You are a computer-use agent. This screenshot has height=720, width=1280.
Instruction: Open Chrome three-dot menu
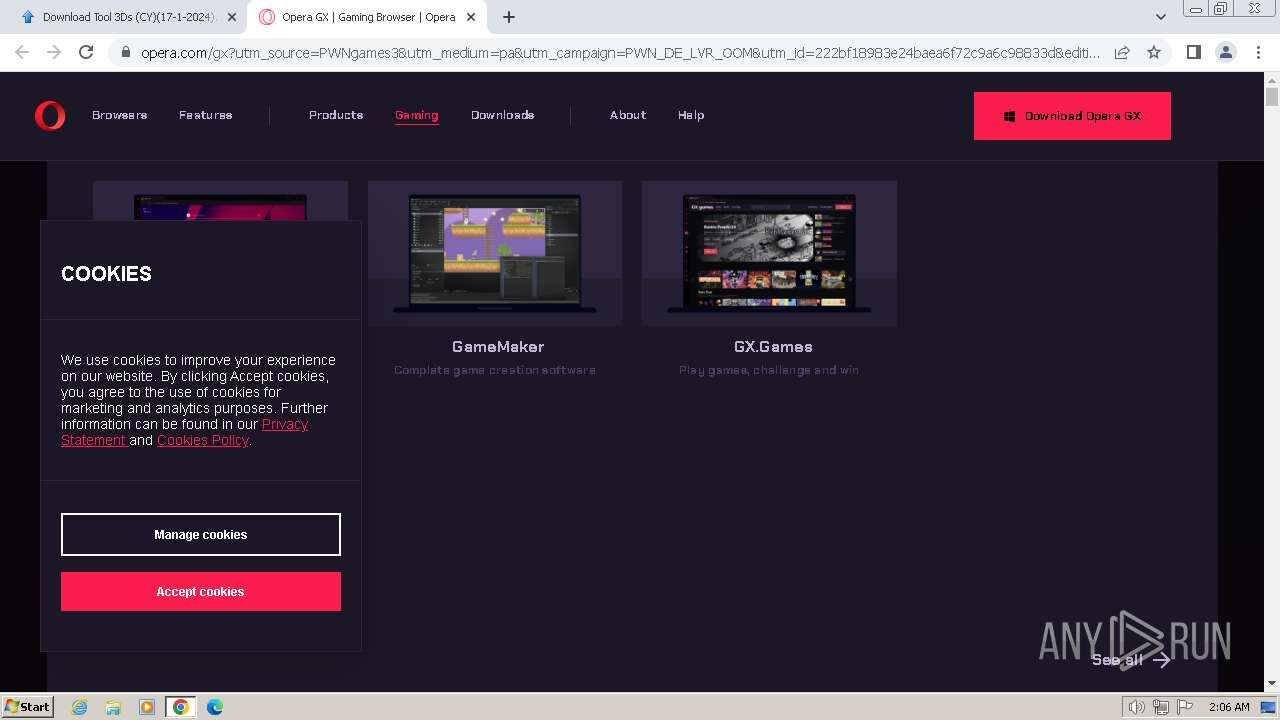[x=1257, y=52]
